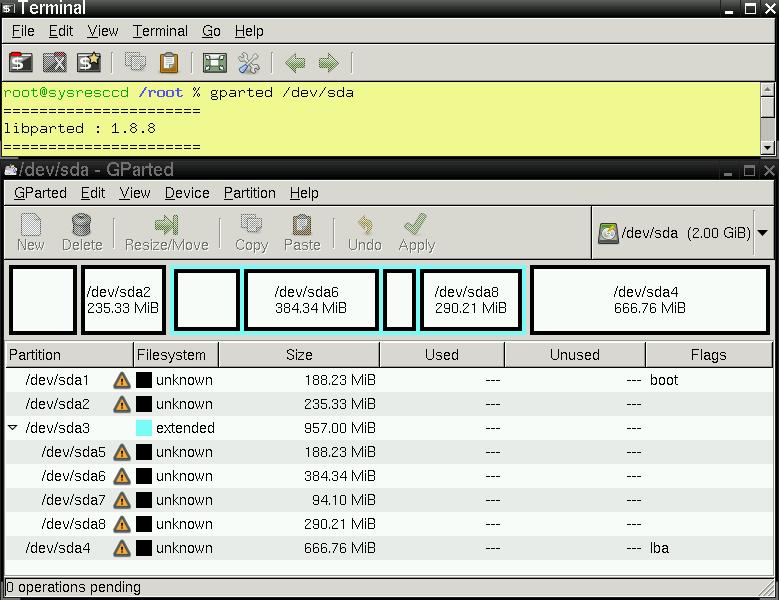
Task: Click the boot flag cell
Action: tap(664, 380)
